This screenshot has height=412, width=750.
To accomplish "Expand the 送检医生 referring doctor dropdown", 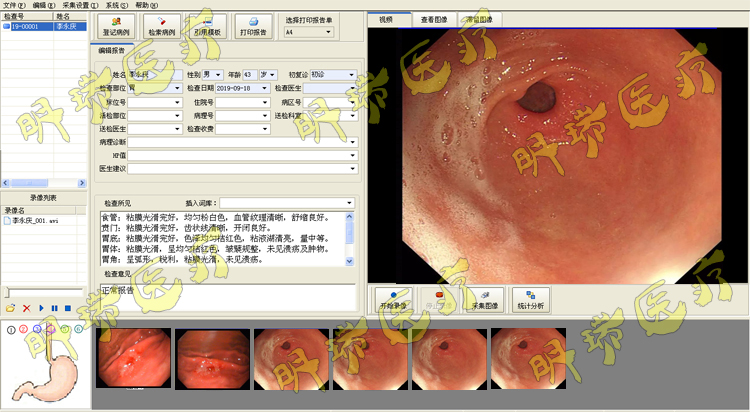I will (177, 129).
